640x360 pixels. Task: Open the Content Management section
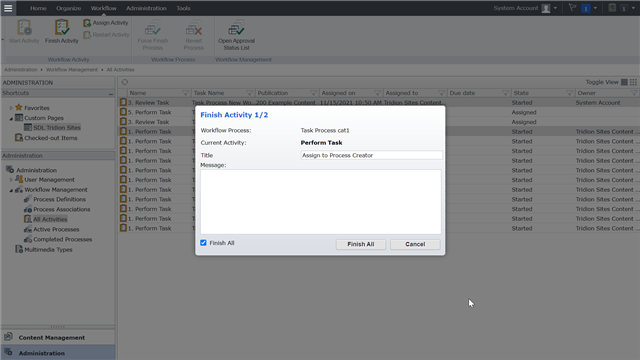pyautogui.click(x=58, y=338)
